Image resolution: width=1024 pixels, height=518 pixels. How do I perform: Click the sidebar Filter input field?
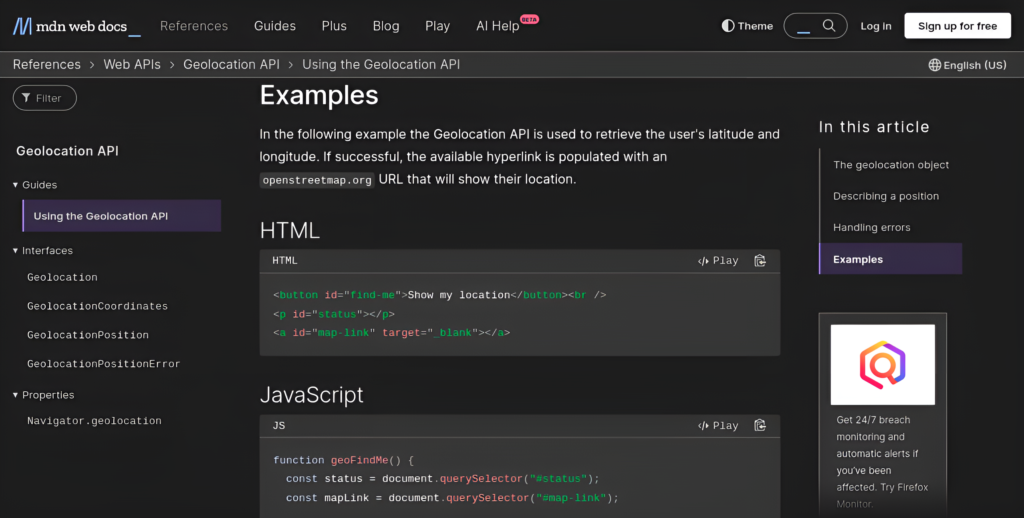pos(45,98)
